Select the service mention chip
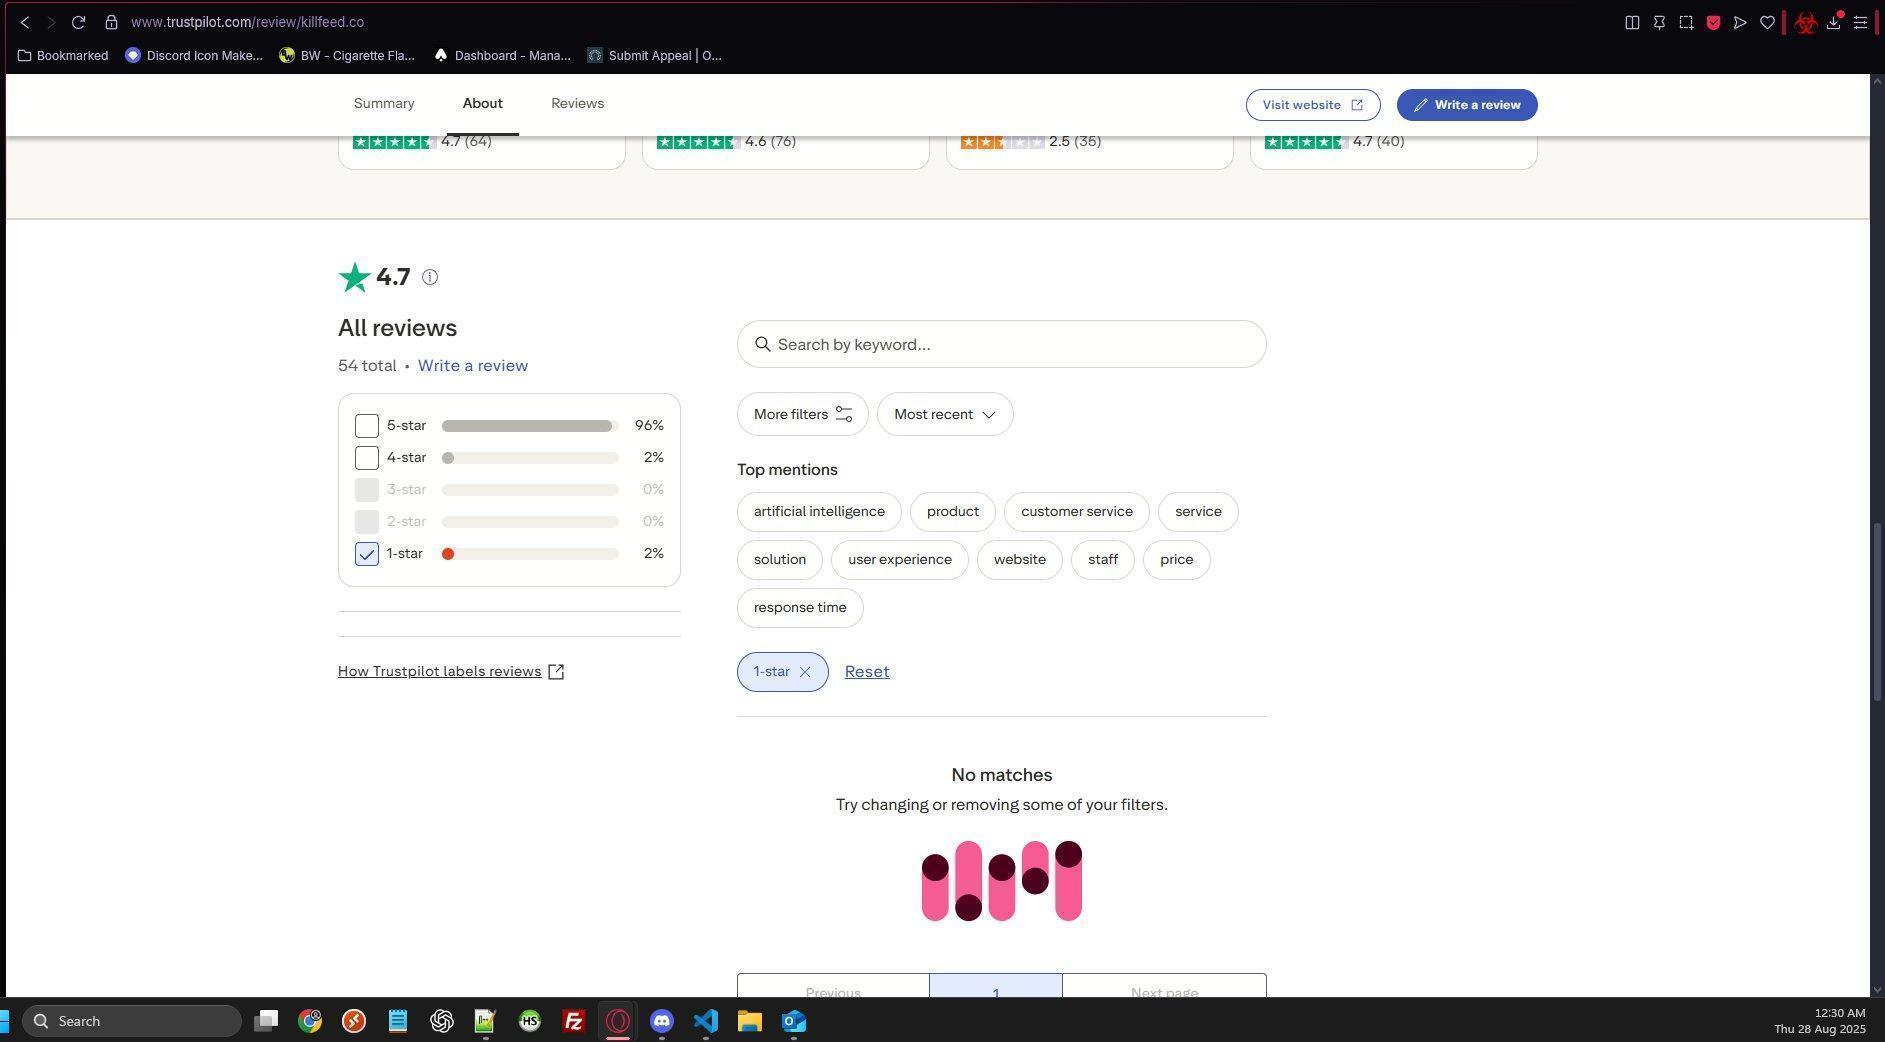1885x1042 pixels. (1198, 512)
